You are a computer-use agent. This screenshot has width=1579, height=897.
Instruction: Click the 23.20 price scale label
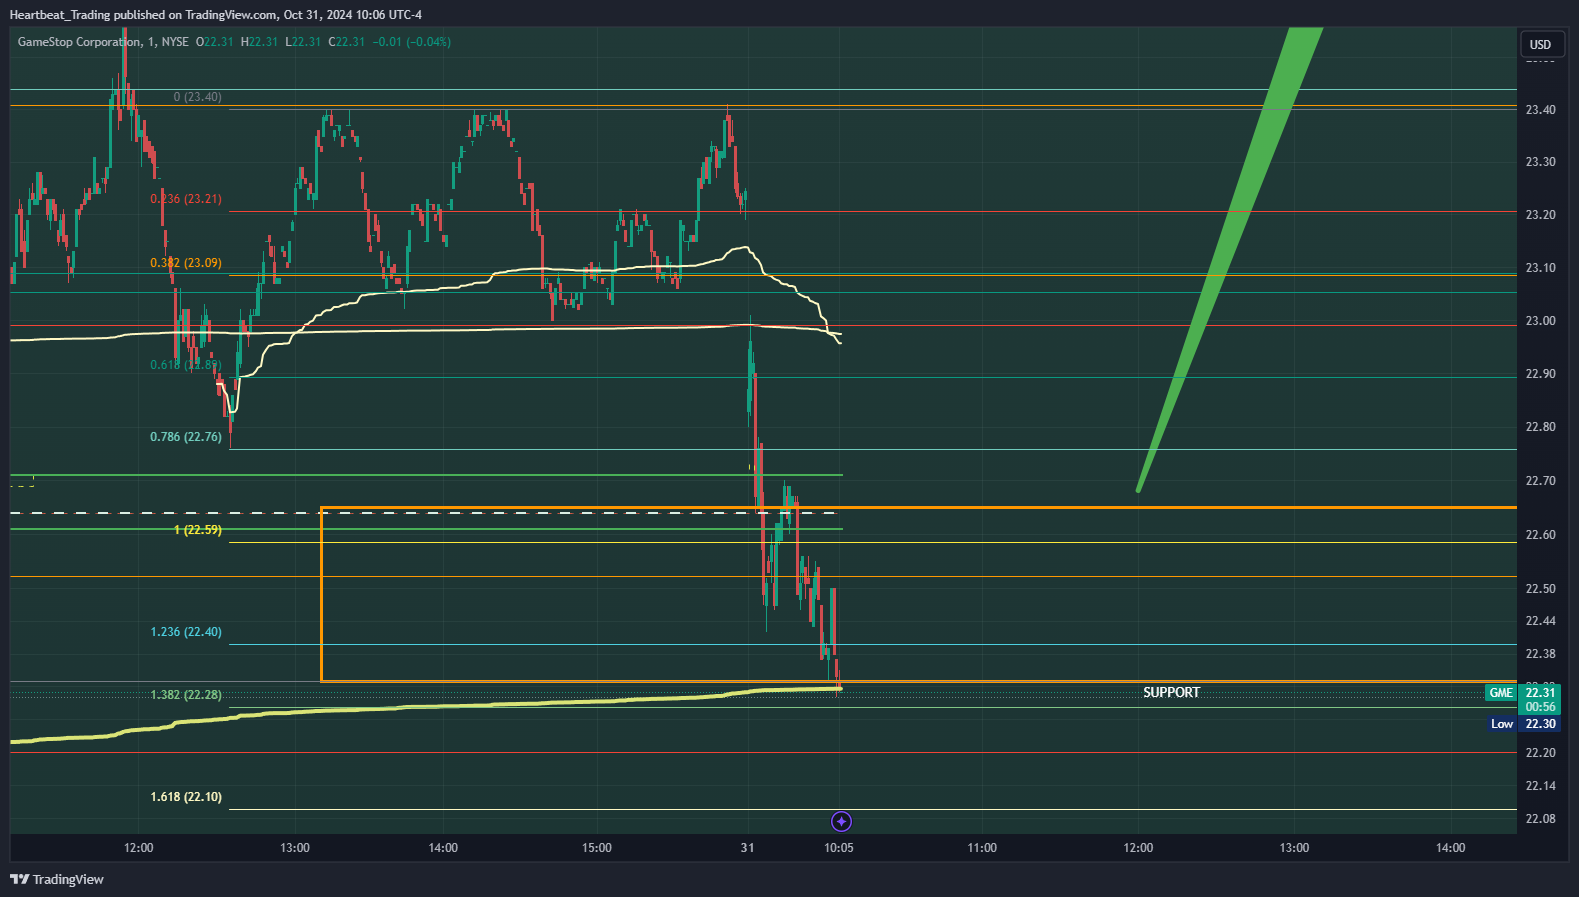[x=1540, y=215]
